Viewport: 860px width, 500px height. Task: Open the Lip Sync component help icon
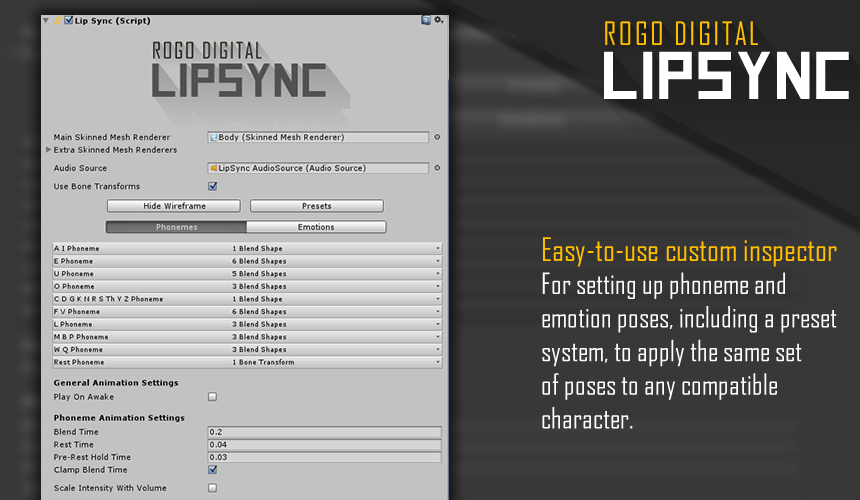pyautogui.click(x=426, y=20)
